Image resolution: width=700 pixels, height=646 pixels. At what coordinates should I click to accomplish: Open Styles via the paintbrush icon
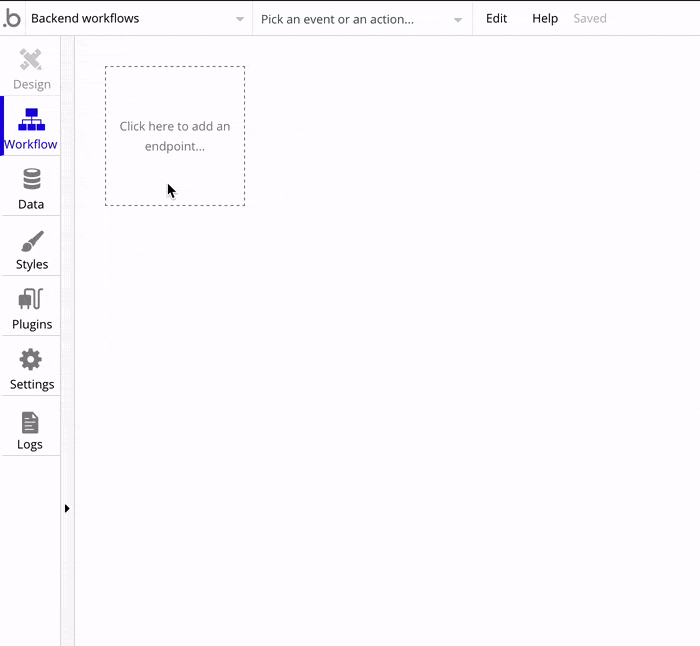point(31,241)
